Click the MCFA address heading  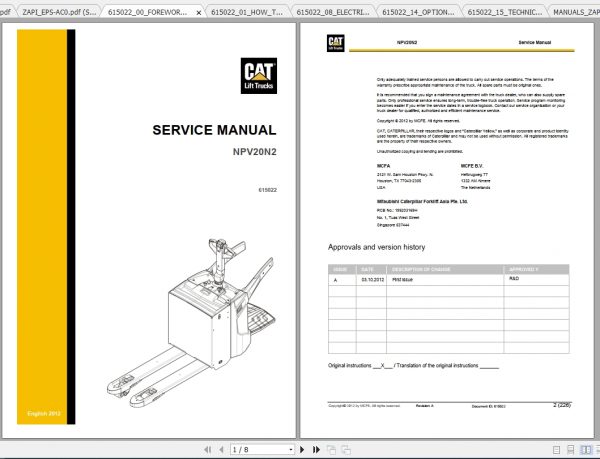(x=383, y=166)
